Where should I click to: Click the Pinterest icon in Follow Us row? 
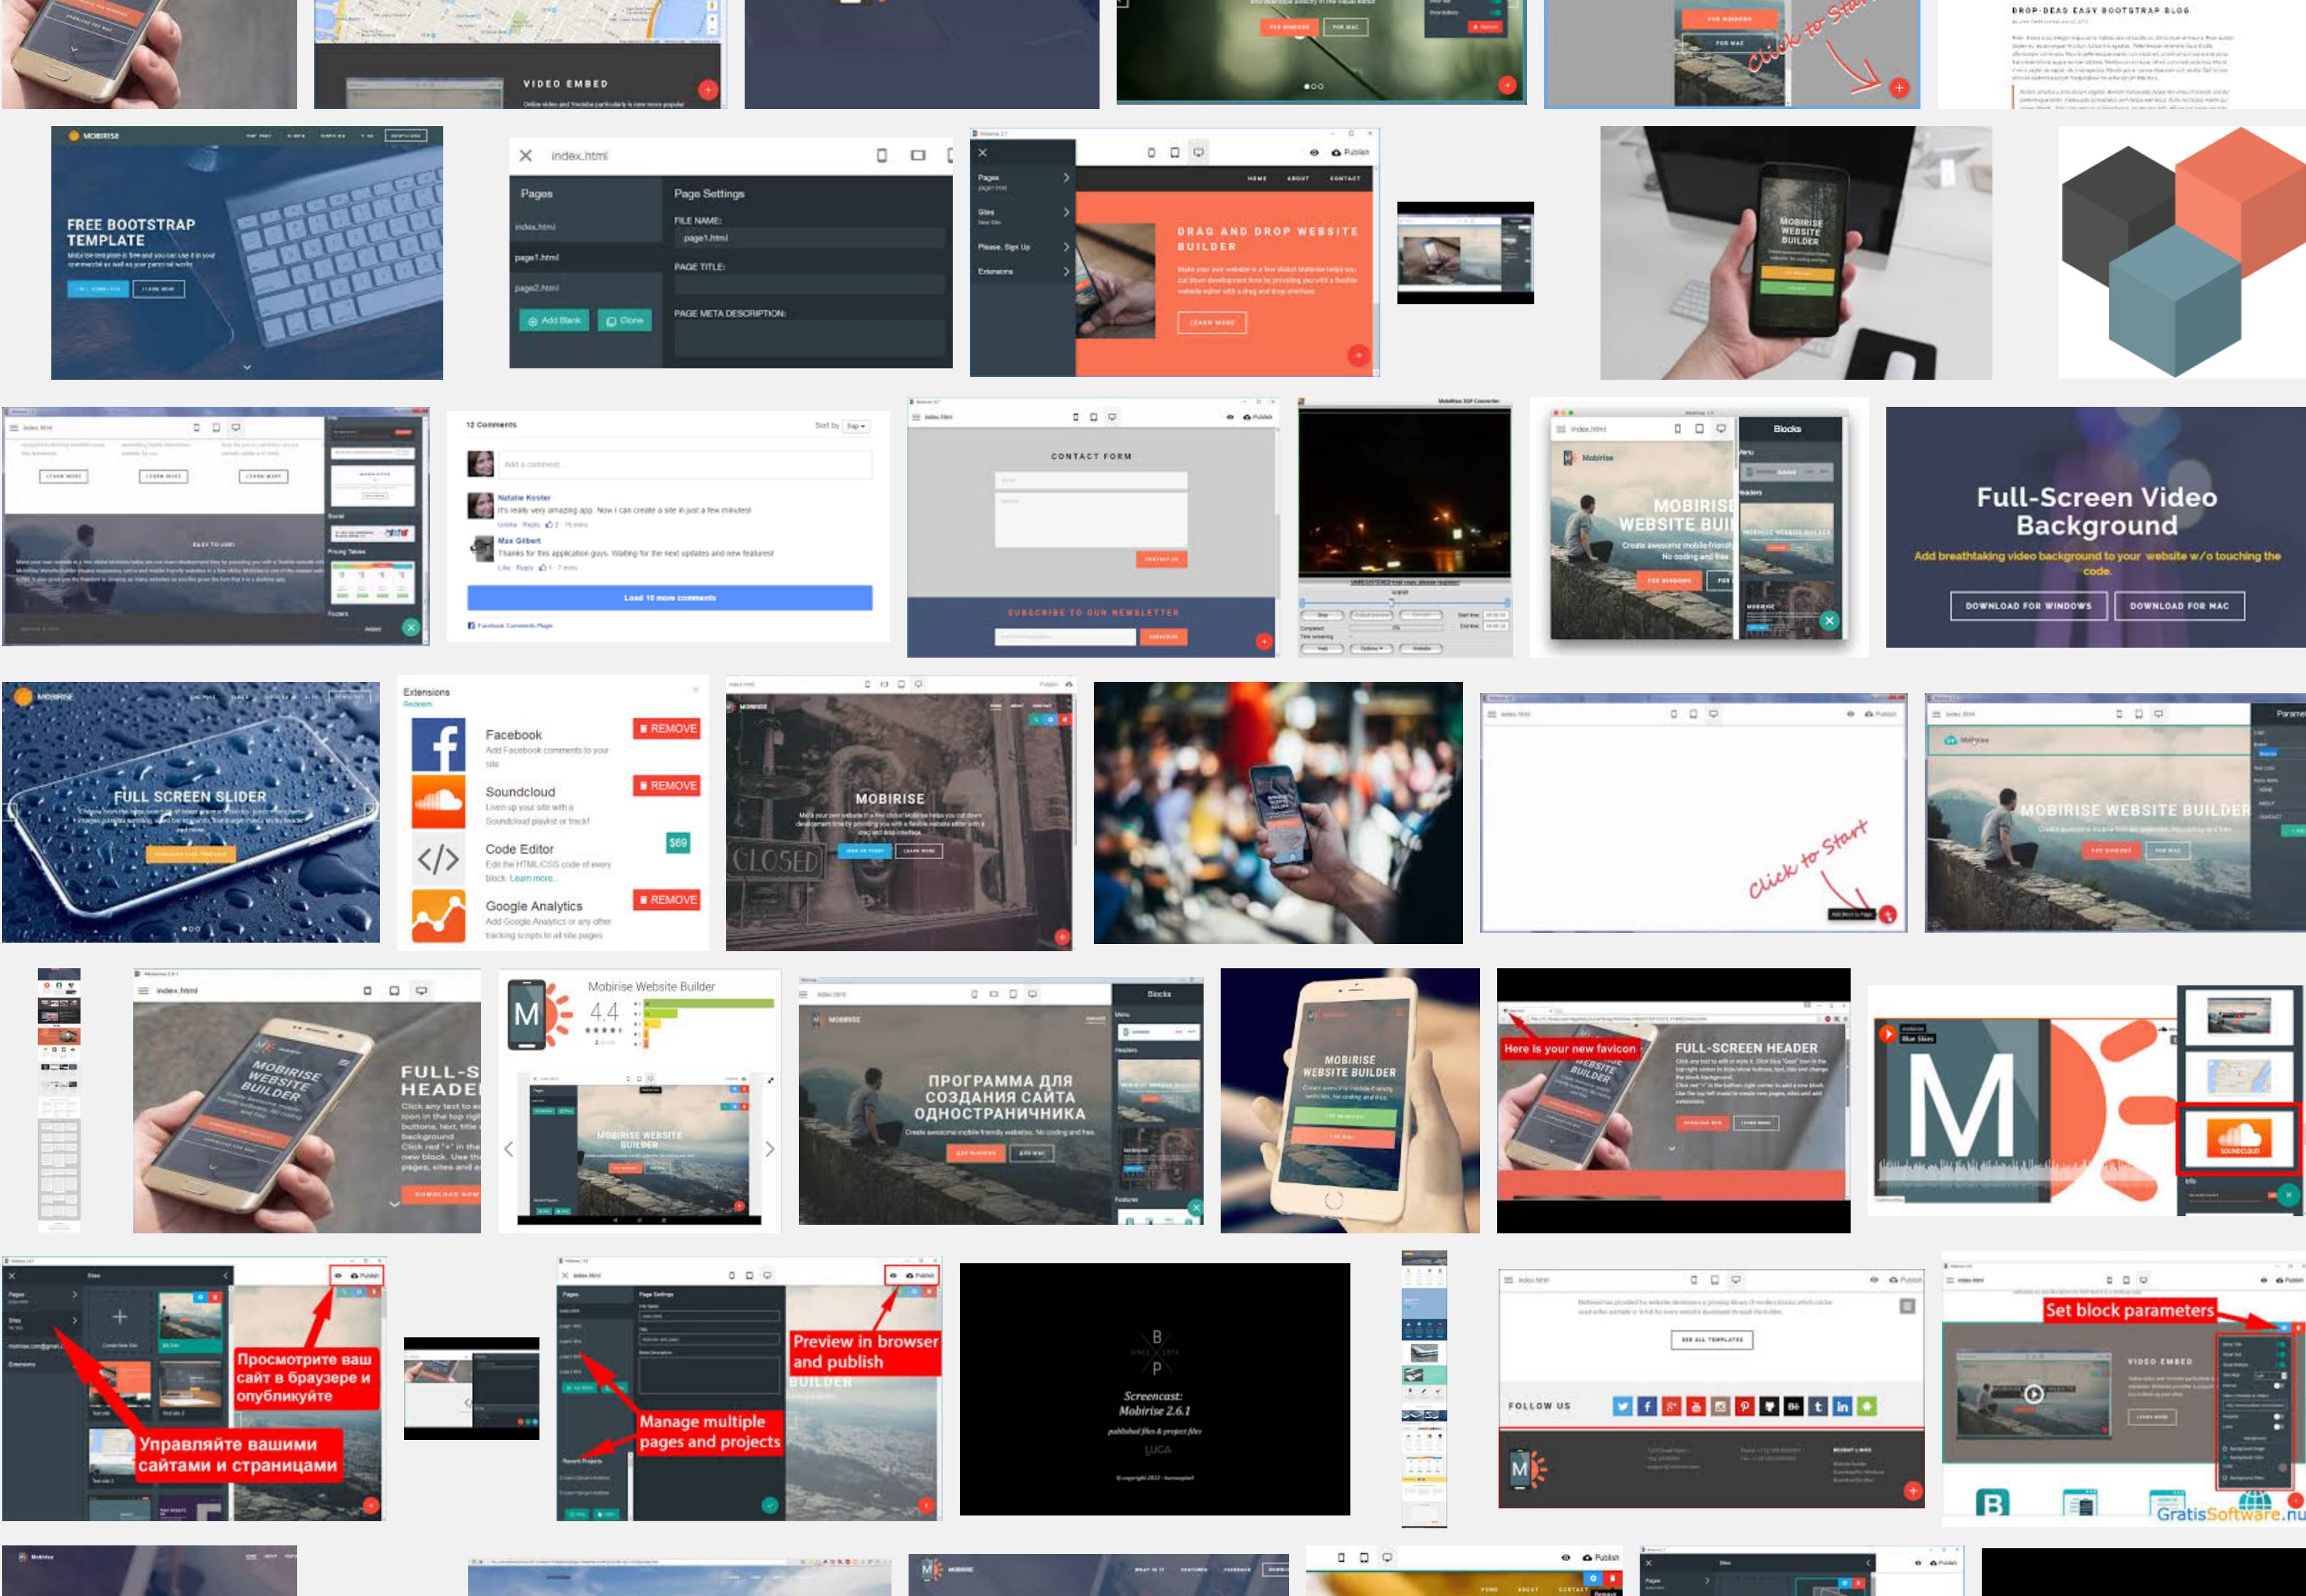coord(1744,1406)
